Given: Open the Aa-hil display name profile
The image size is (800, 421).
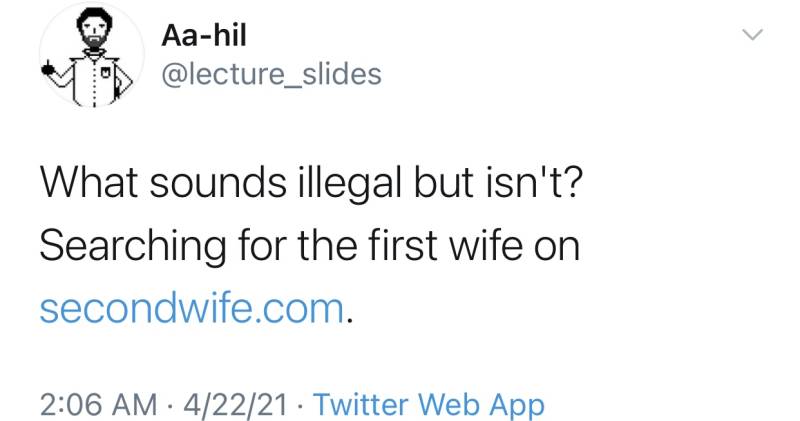Looking at the screenshot, I should click(x=203, y=37).
